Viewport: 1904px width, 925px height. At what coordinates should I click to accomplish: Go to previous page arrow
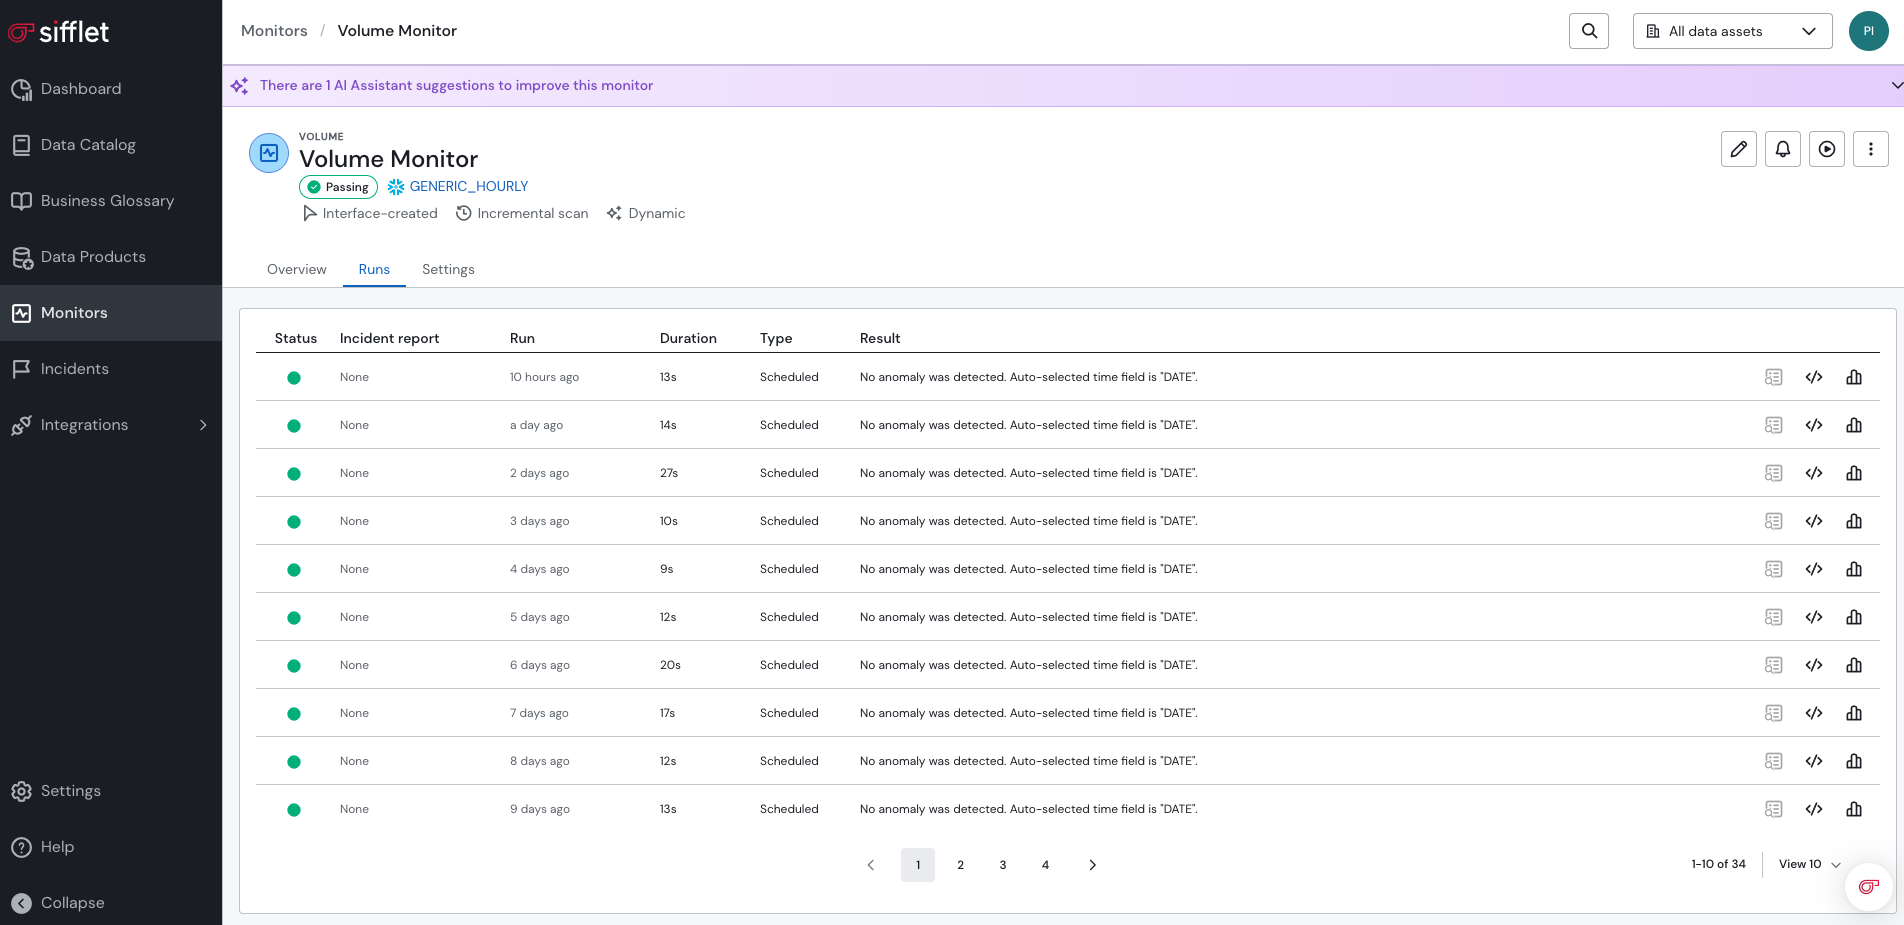[871, 865]
